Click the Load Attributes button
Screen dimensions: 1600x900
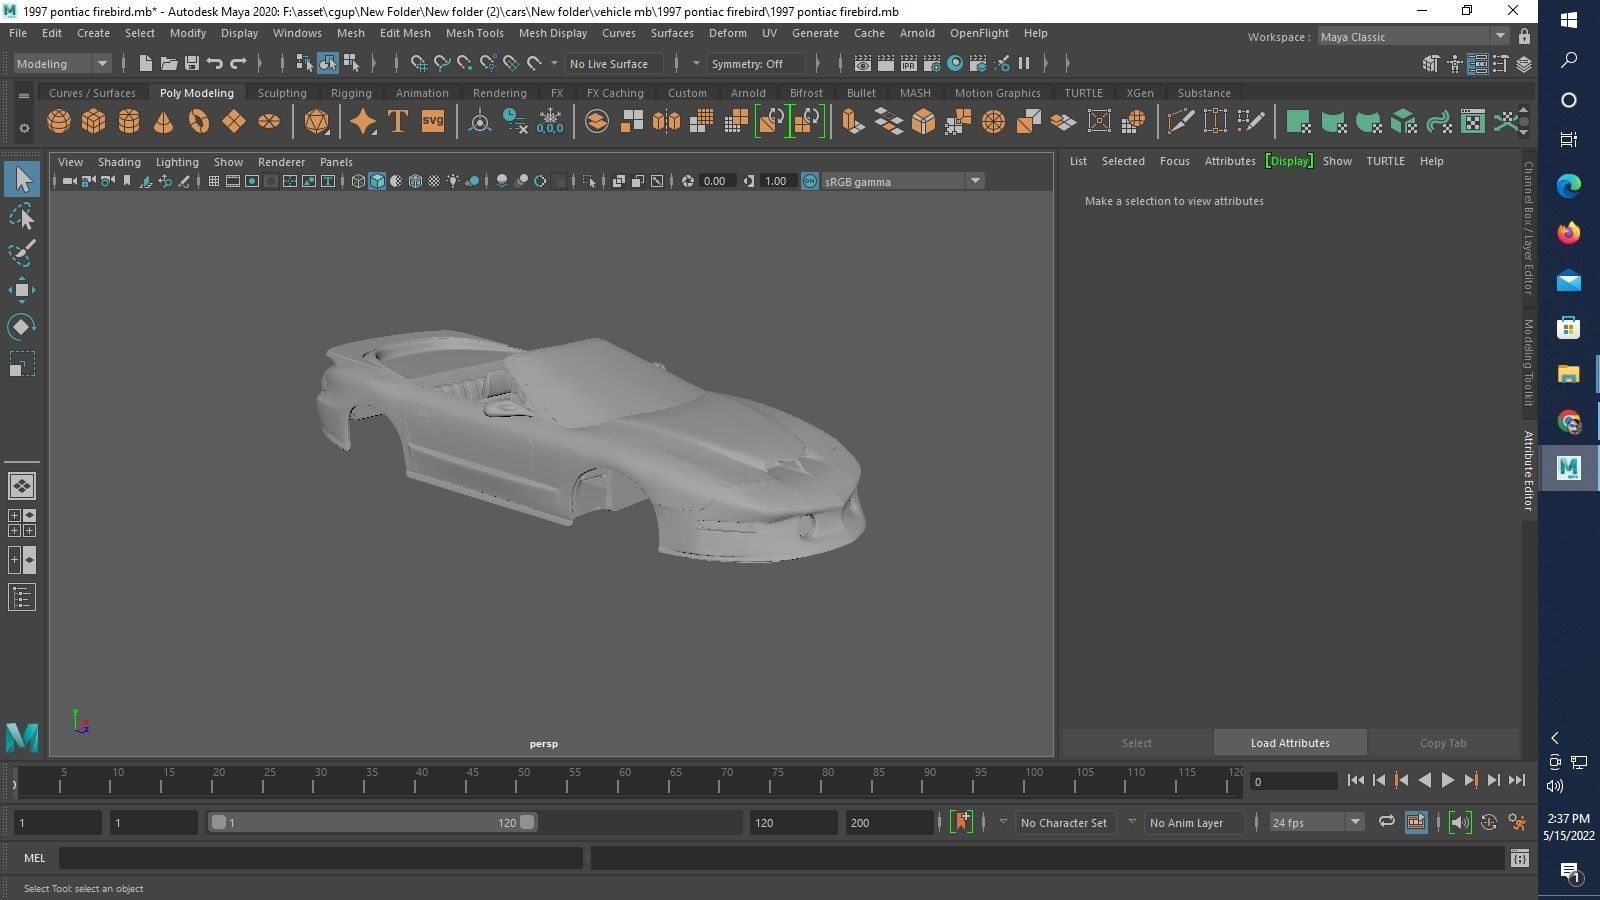coord(1290,743)
